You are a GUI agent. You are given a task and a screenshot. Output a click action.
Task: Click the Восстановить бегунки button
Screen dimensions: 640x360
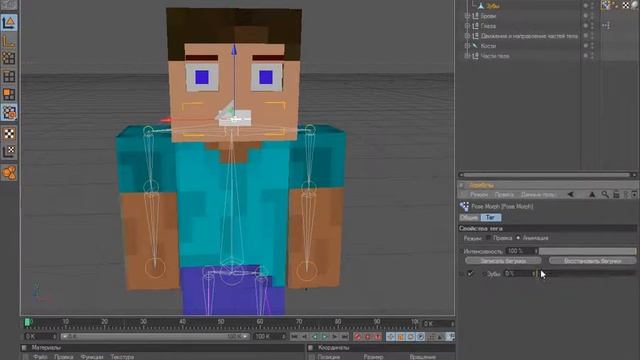[x=592, y=261]
